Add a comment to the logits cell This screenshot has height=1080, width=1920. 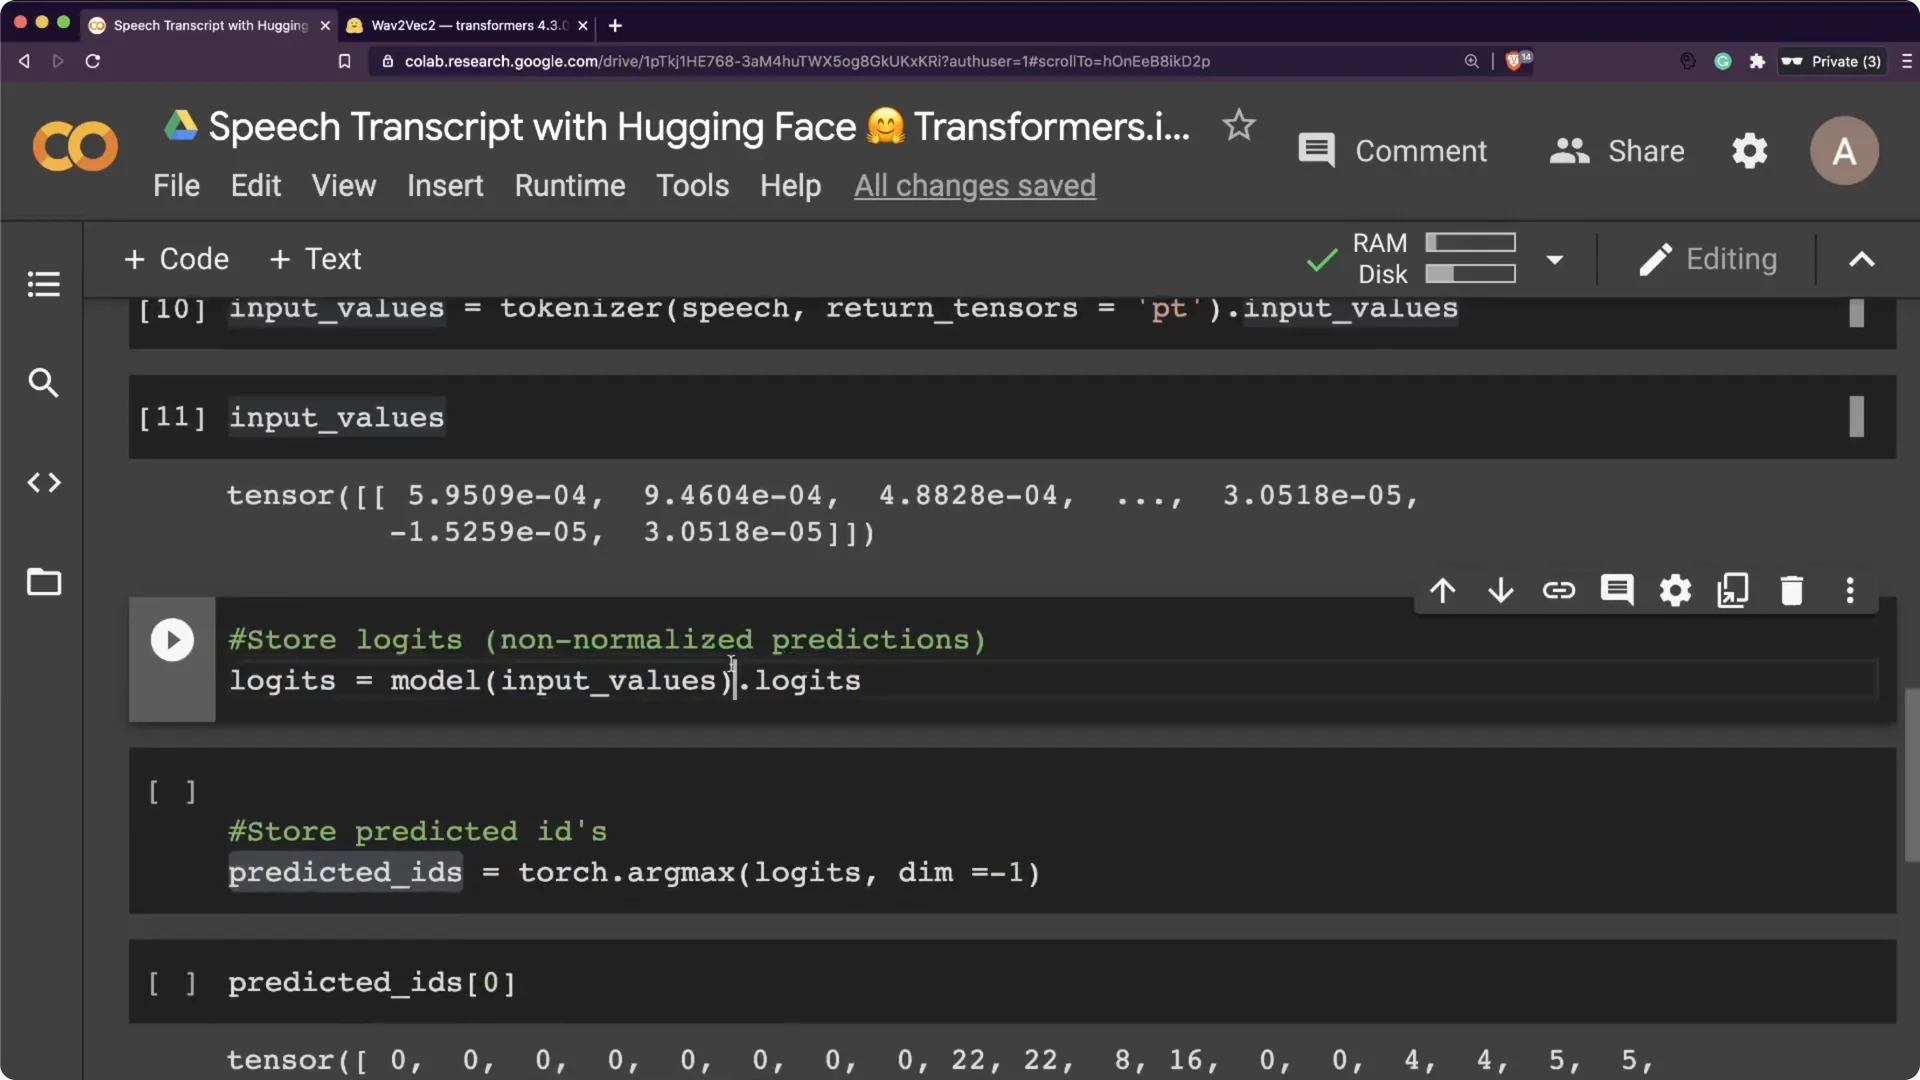[x=1618, y=590]
